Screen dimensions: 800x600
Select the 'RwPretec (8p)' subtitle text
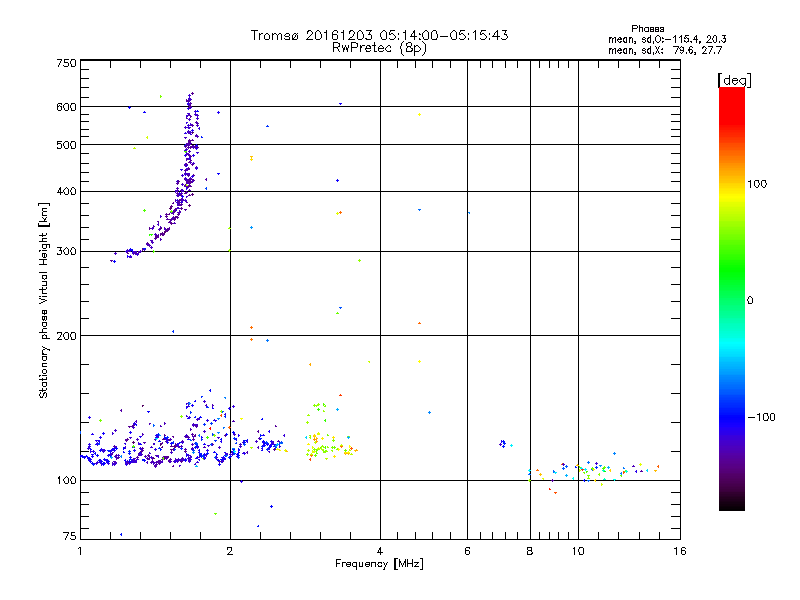coord(379,48)
